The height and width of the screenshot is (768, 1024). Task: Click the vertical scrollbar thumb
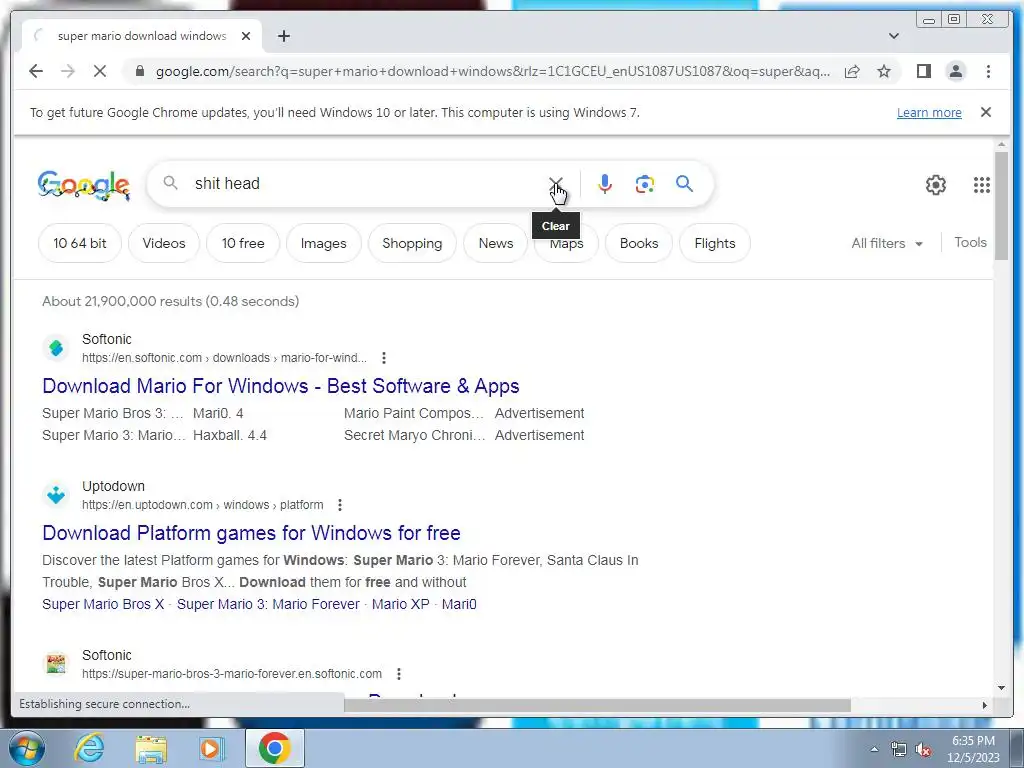click(x=1001, y=206)
